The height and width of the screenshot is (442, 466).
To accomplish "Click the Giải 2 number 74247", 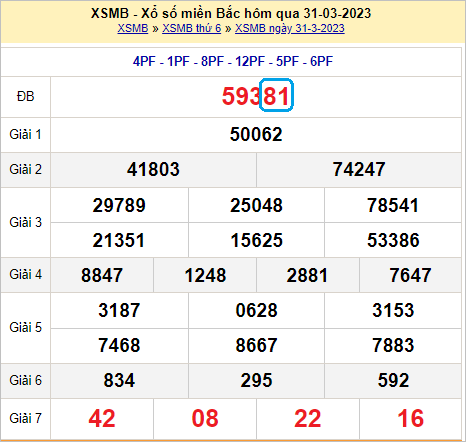I will coord(359,169).
